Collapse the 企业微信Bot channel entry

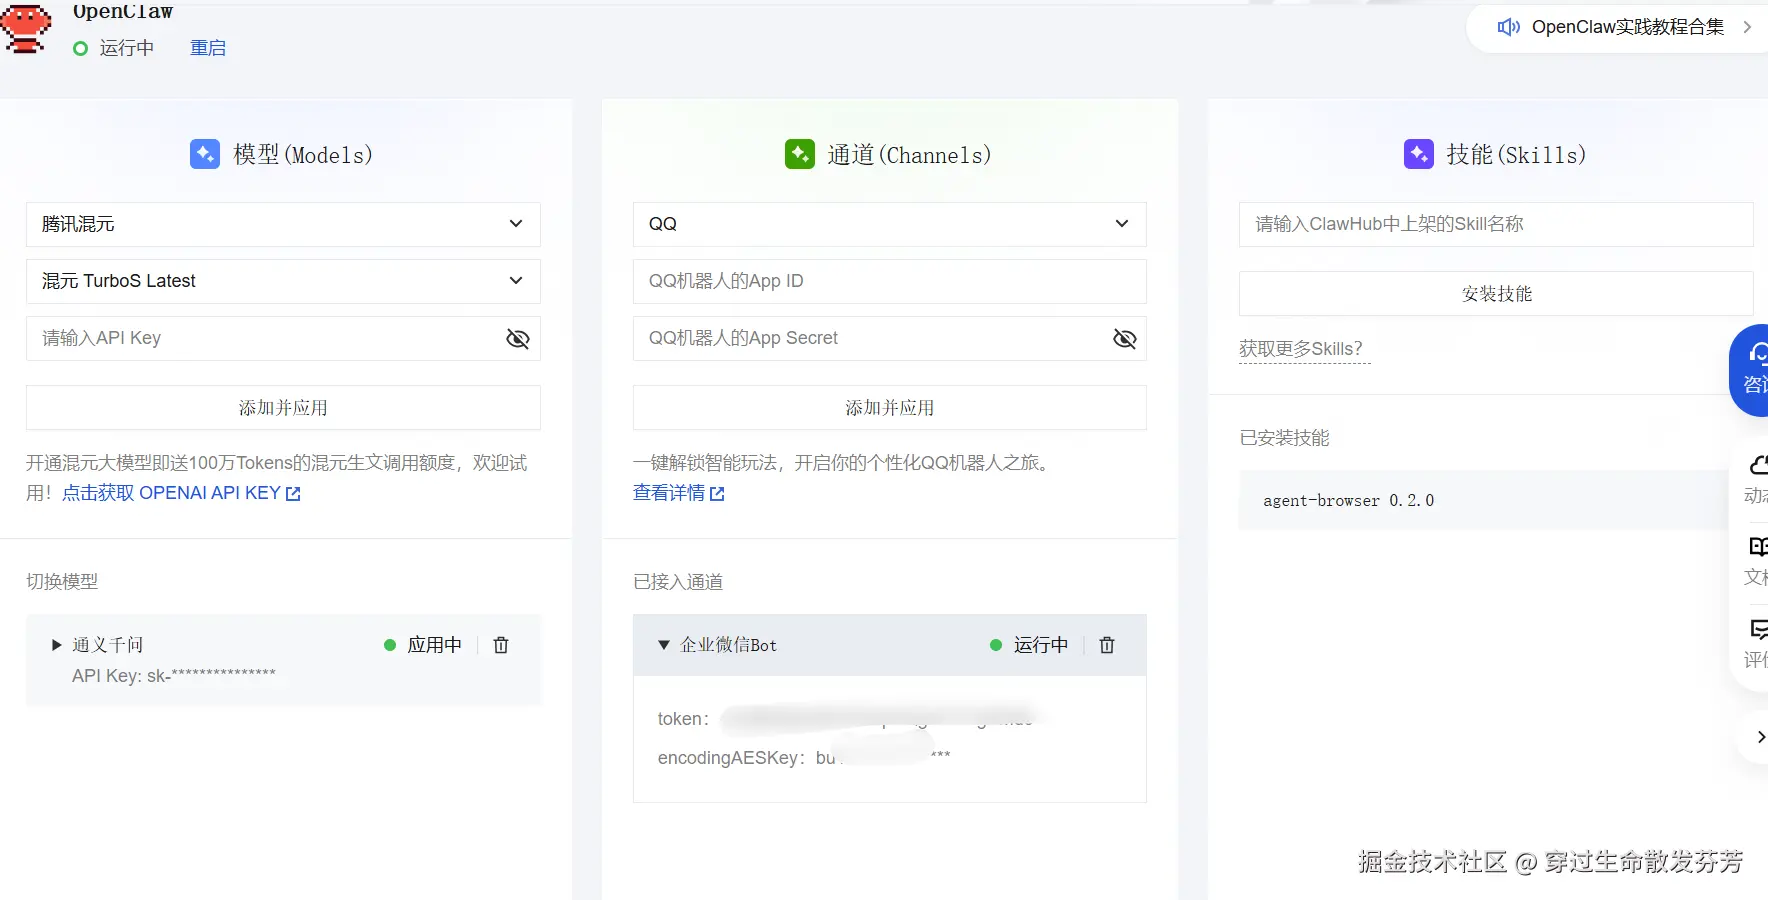point(663,645)
